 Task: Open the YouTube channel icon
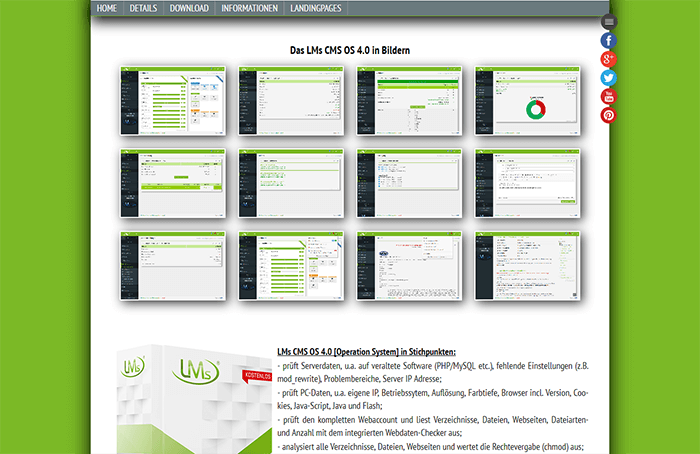[608, 96]
